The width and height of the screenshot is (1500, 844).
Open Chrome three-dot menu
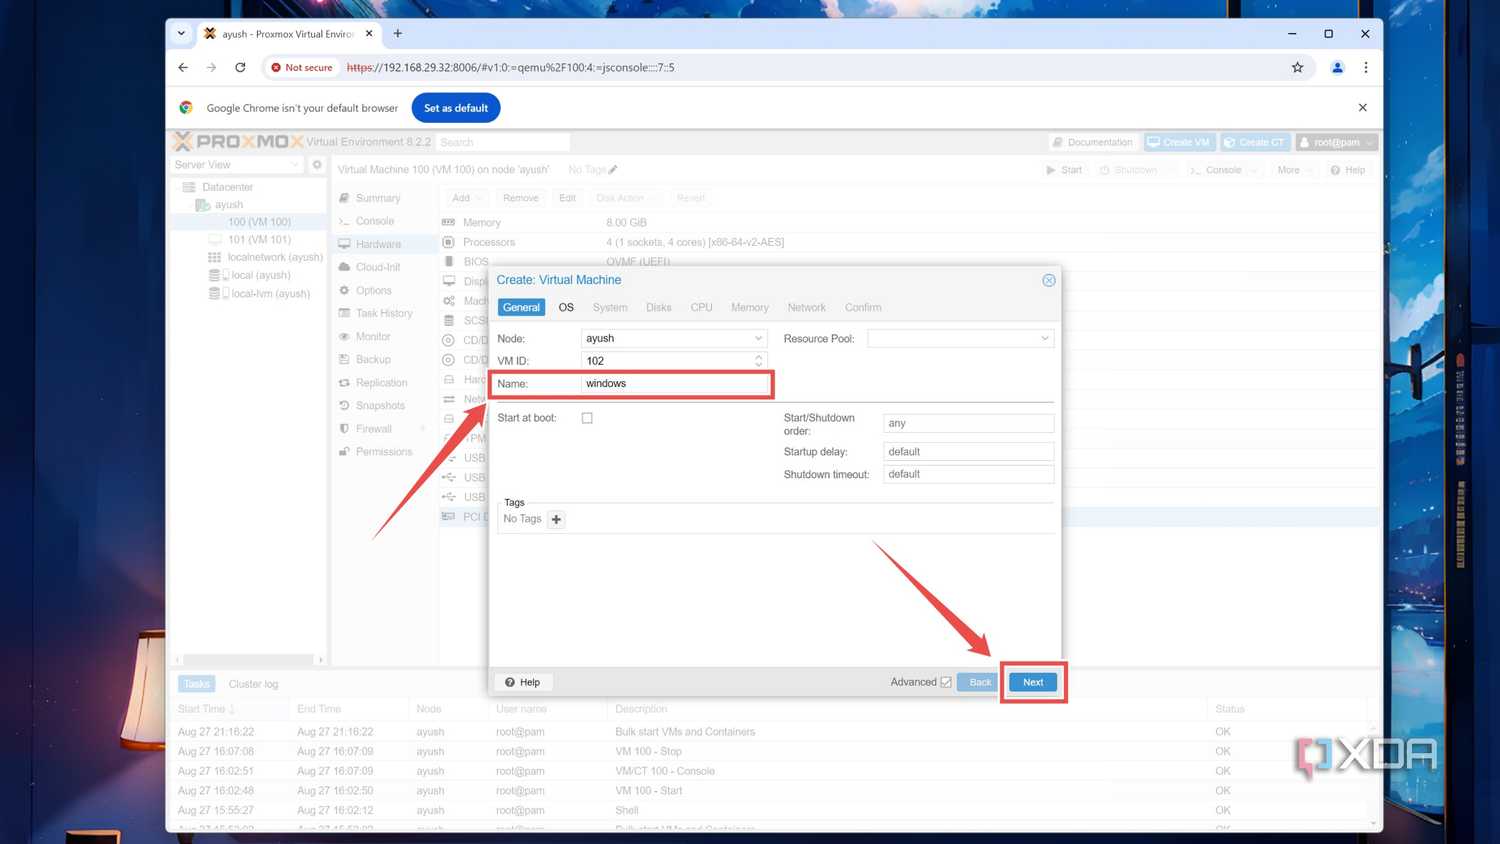1366,67
